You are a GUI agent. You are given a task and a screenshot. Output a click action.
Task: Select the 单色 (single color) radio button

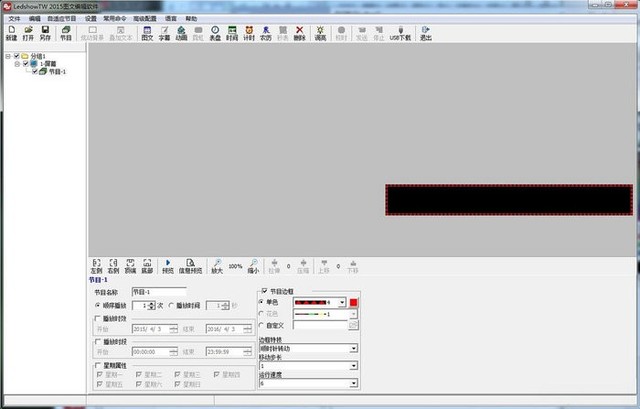point(262,302)
